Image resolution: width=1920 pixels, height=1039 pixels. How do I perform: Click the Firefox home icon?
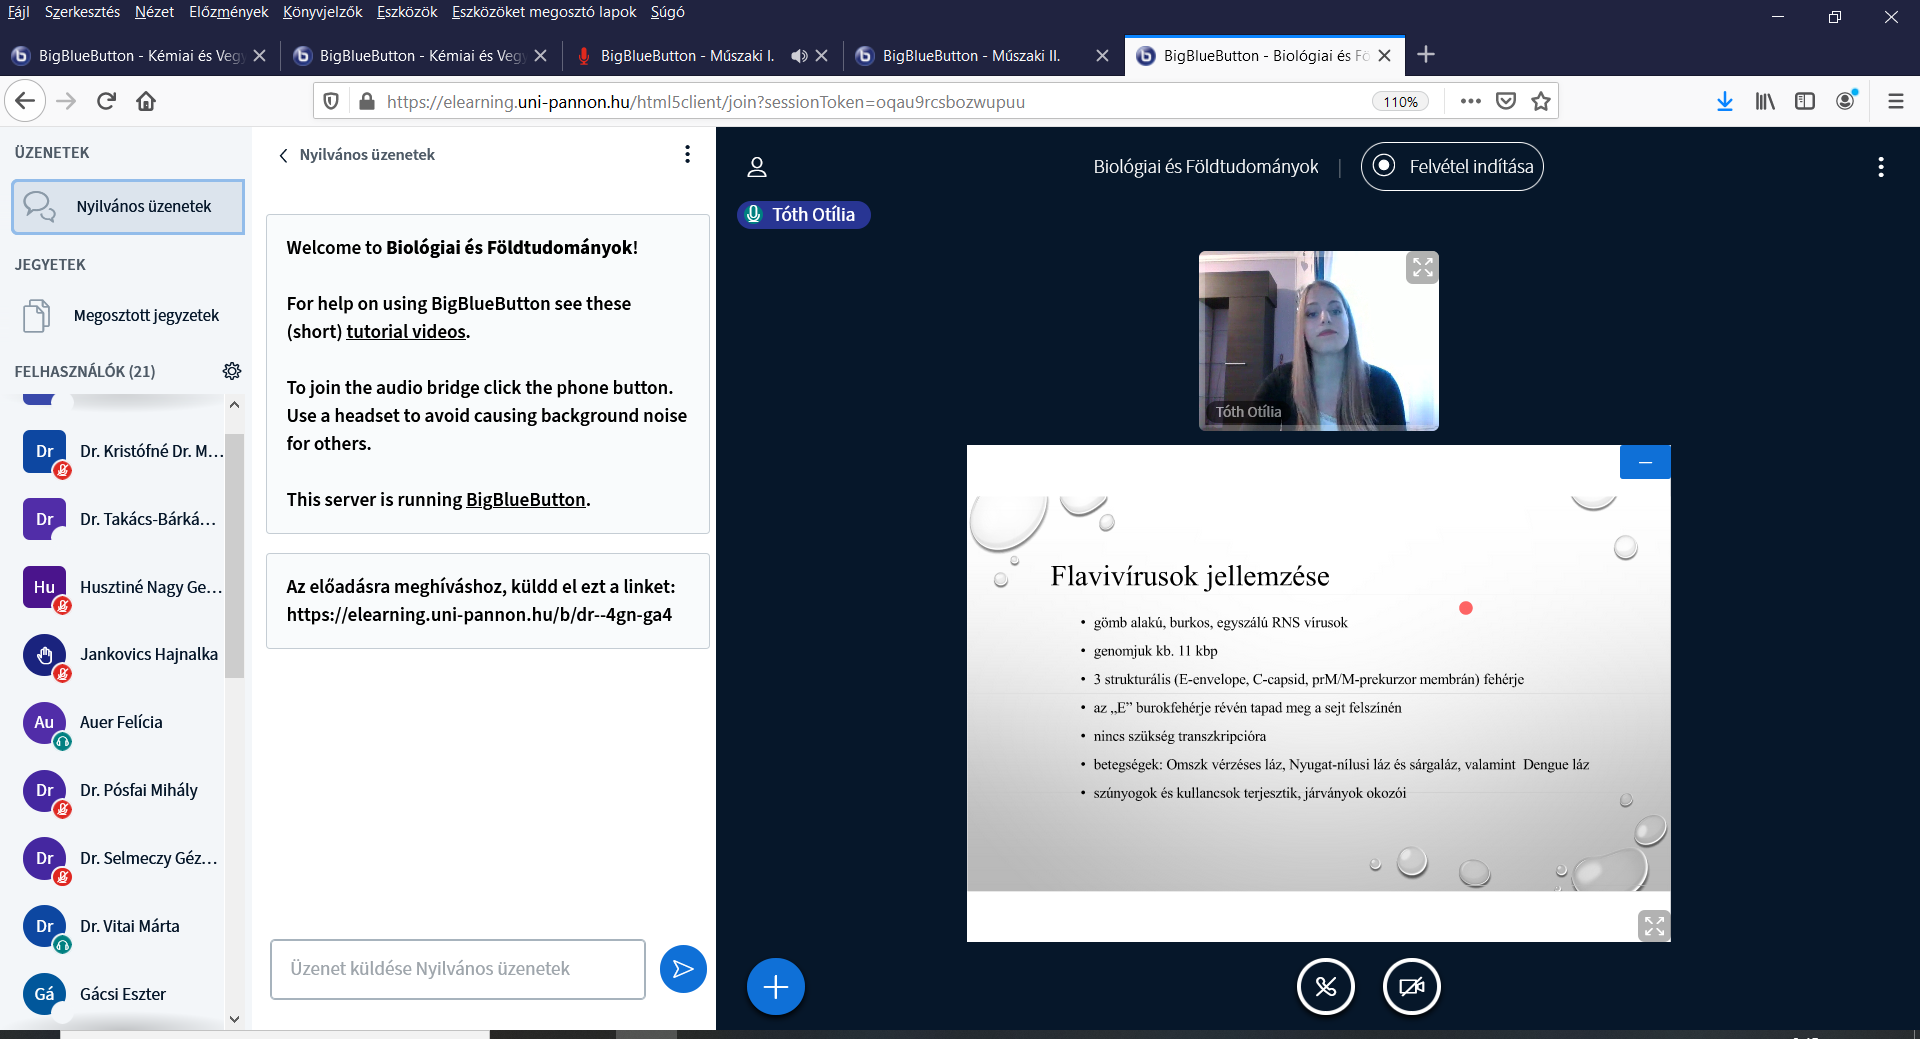point(146,101)
